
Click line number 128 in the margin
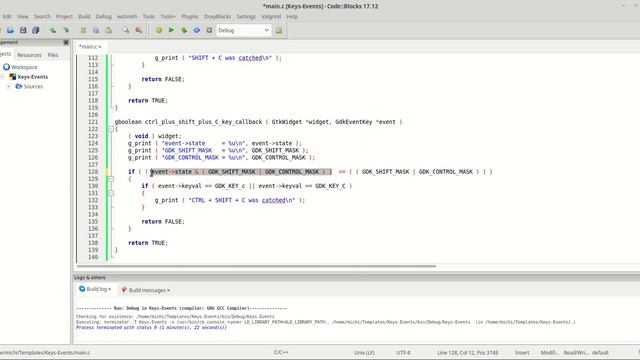click(93, 172)
